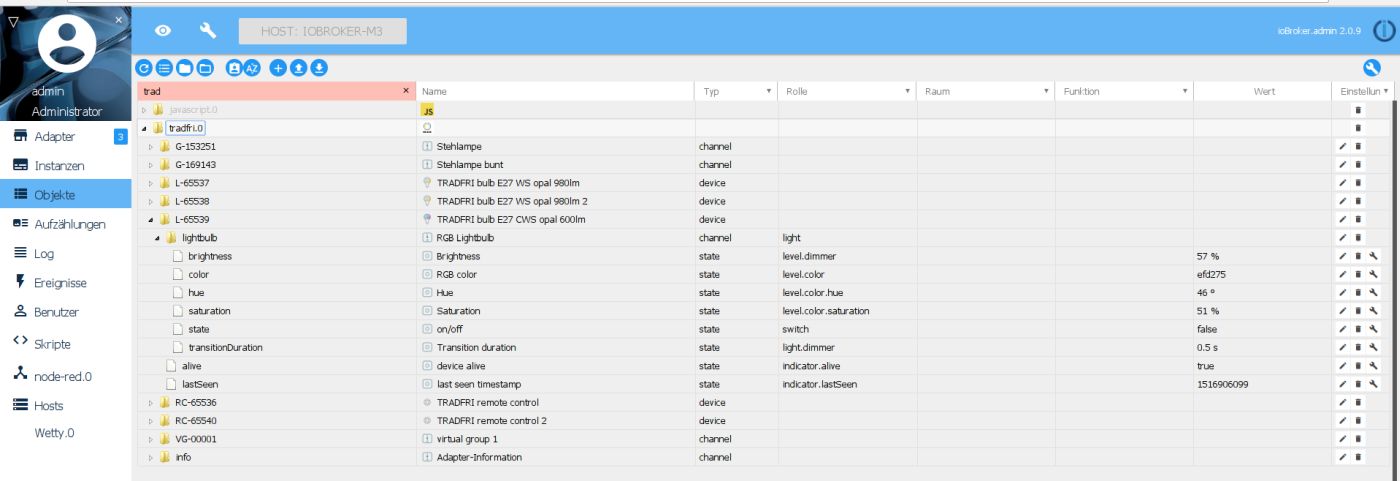Edit the G-169143 row pencil icon
The width and height of the screenshot is (1400, 481).
[1344, 165]
